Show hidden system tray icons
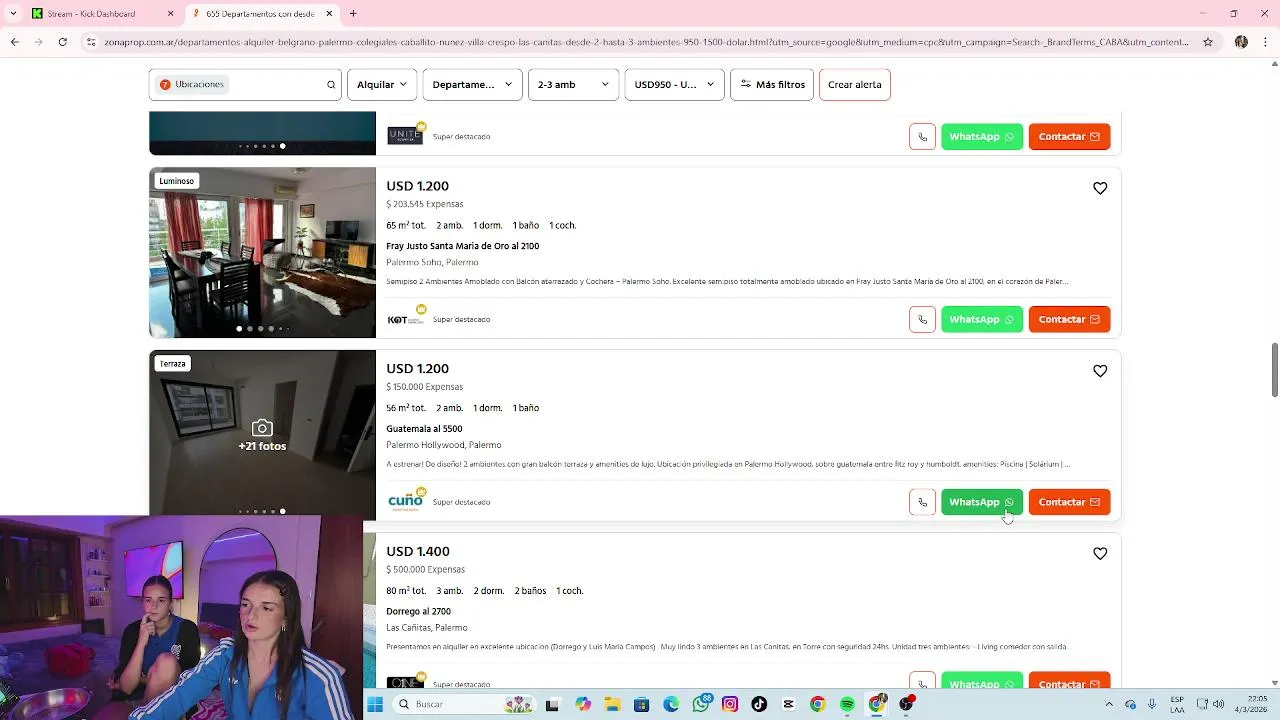1280x720 pixels. pos(1108,704)
